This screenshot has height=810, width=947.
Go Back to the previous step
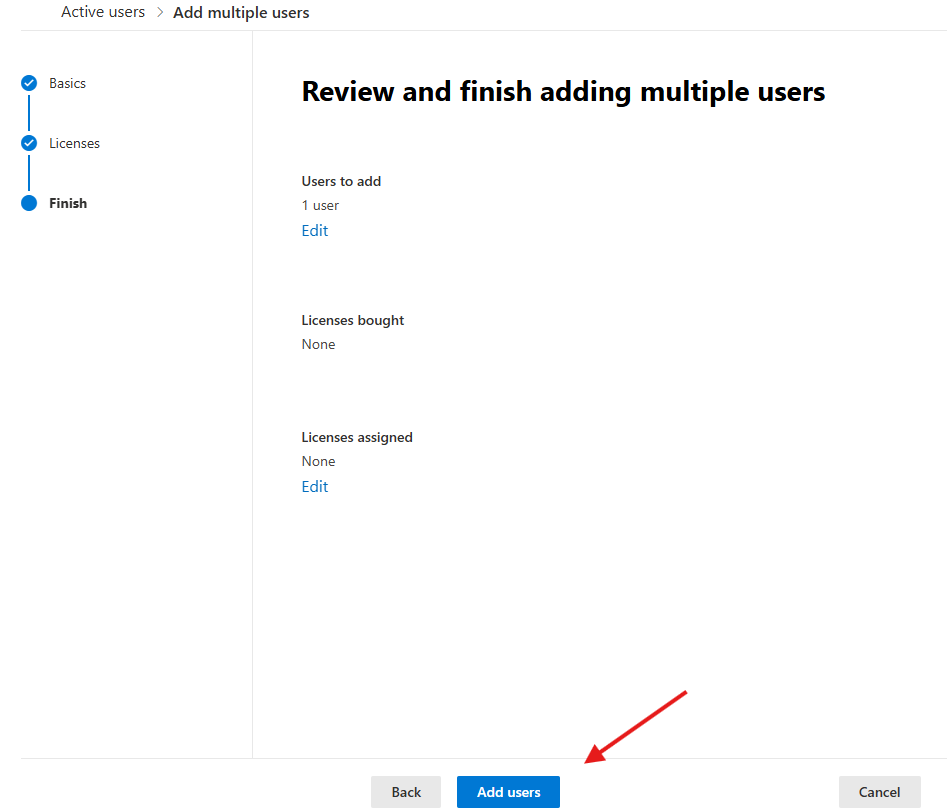click(x=406, y=792)
